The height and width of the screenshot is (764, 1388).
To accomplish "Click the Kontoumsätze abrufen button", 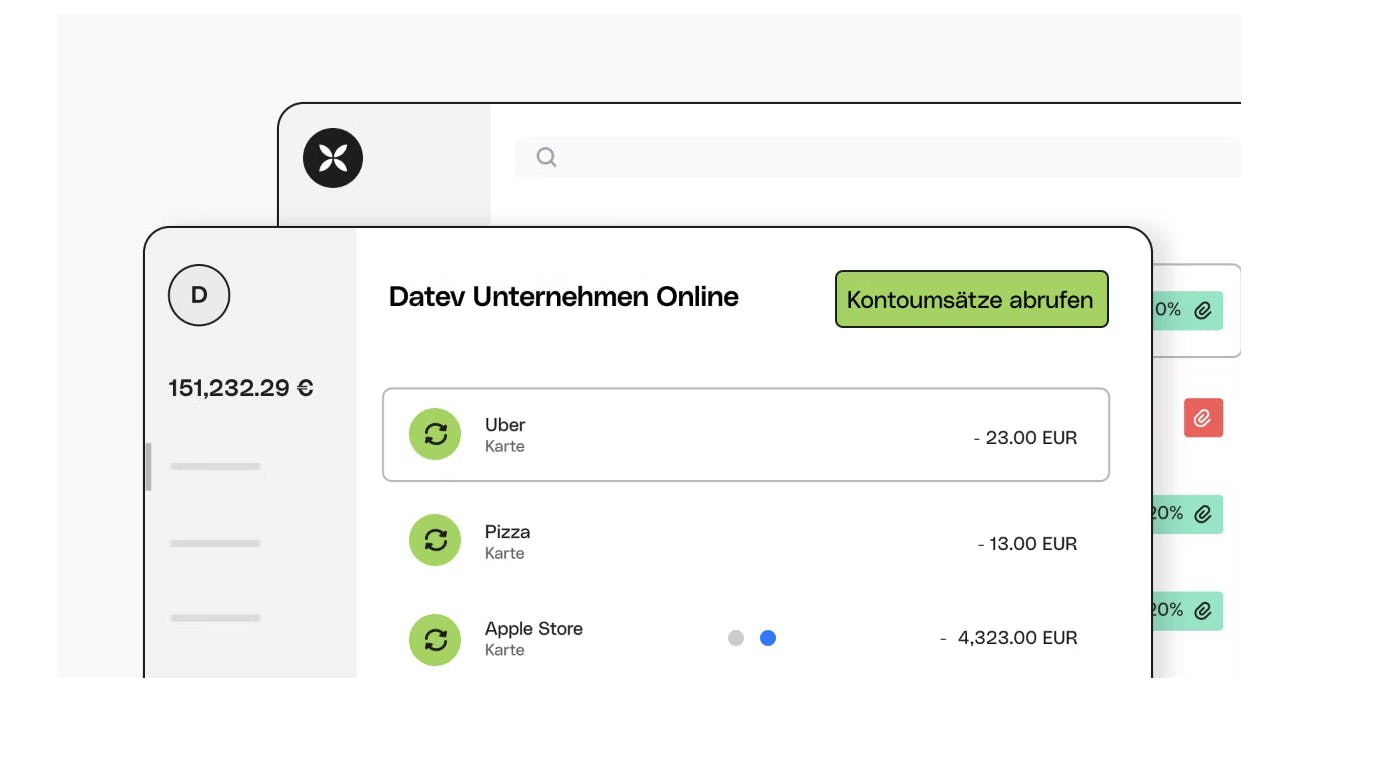I will tap(971, 299).
